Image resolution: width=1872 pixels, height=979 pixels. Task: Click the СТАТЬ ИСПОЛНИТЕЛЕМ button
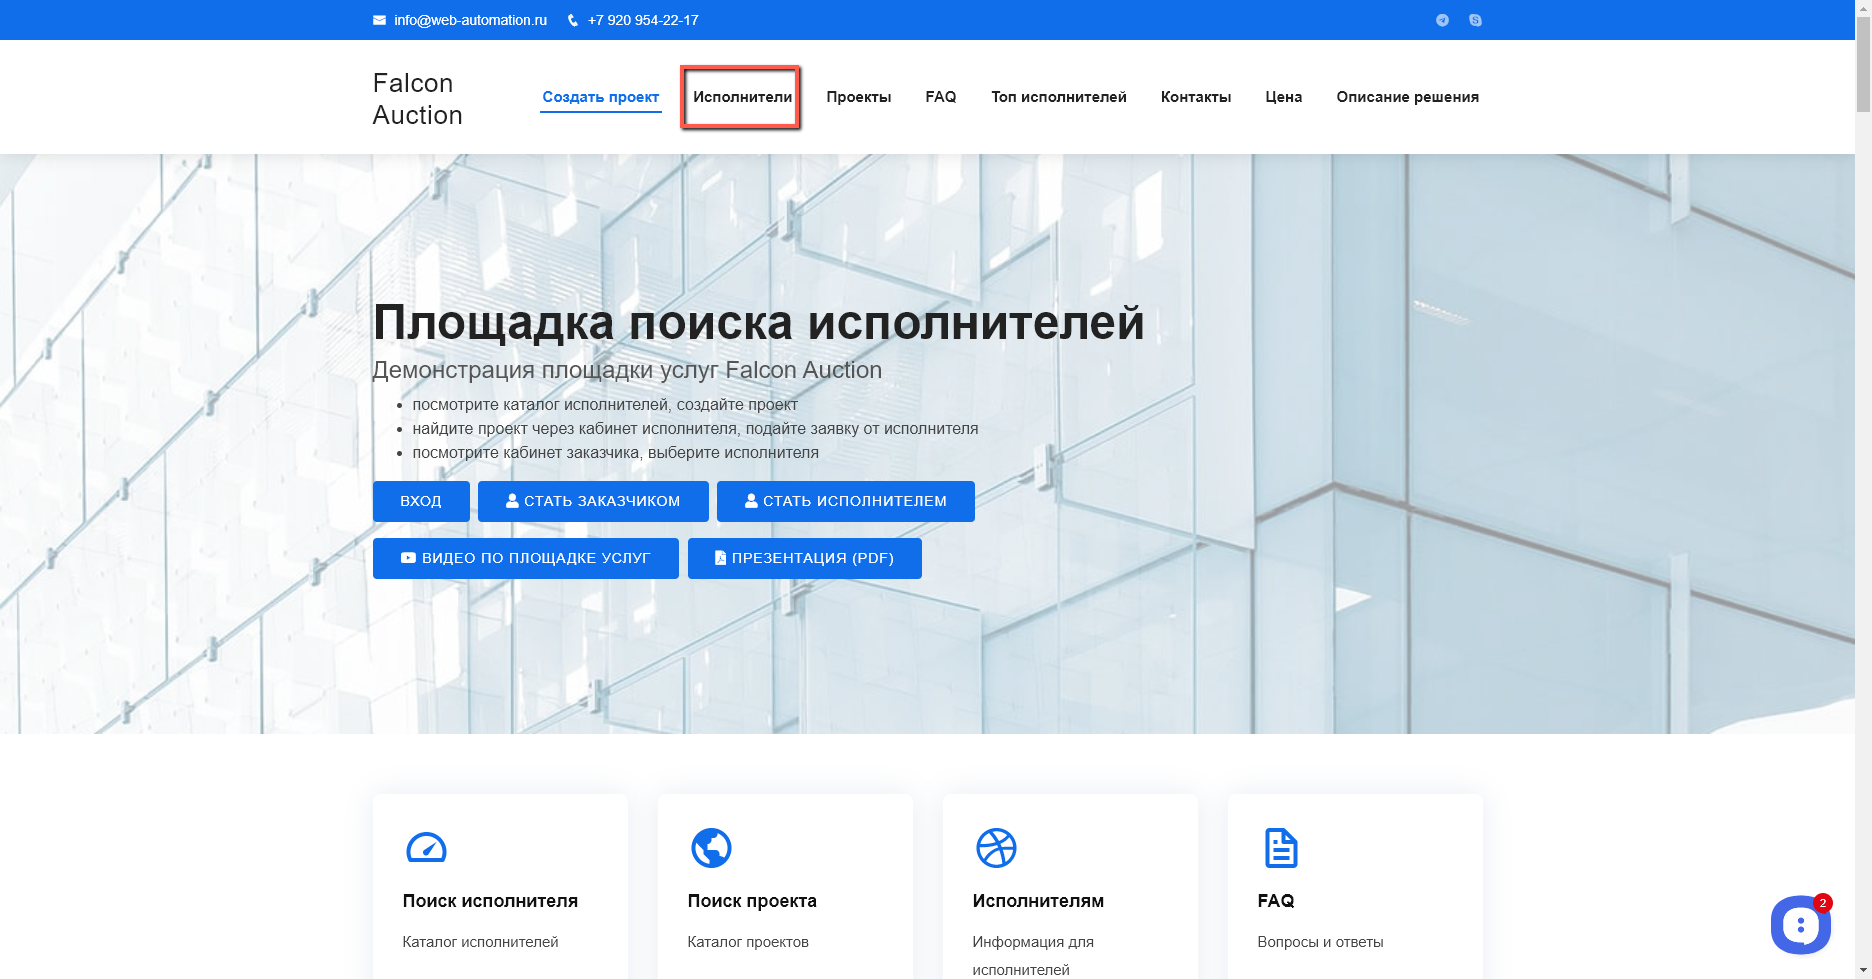point(845,501)
